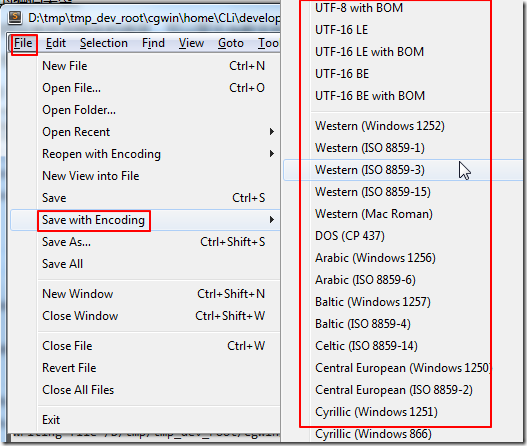Open the Find menu
The image size is (527, 446).
pos(153,43)
